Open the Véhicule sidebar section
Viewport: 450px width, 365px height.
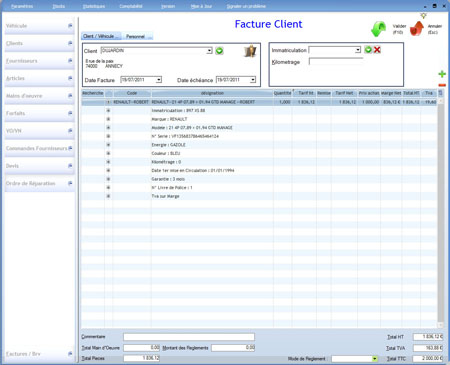point(39,26)
